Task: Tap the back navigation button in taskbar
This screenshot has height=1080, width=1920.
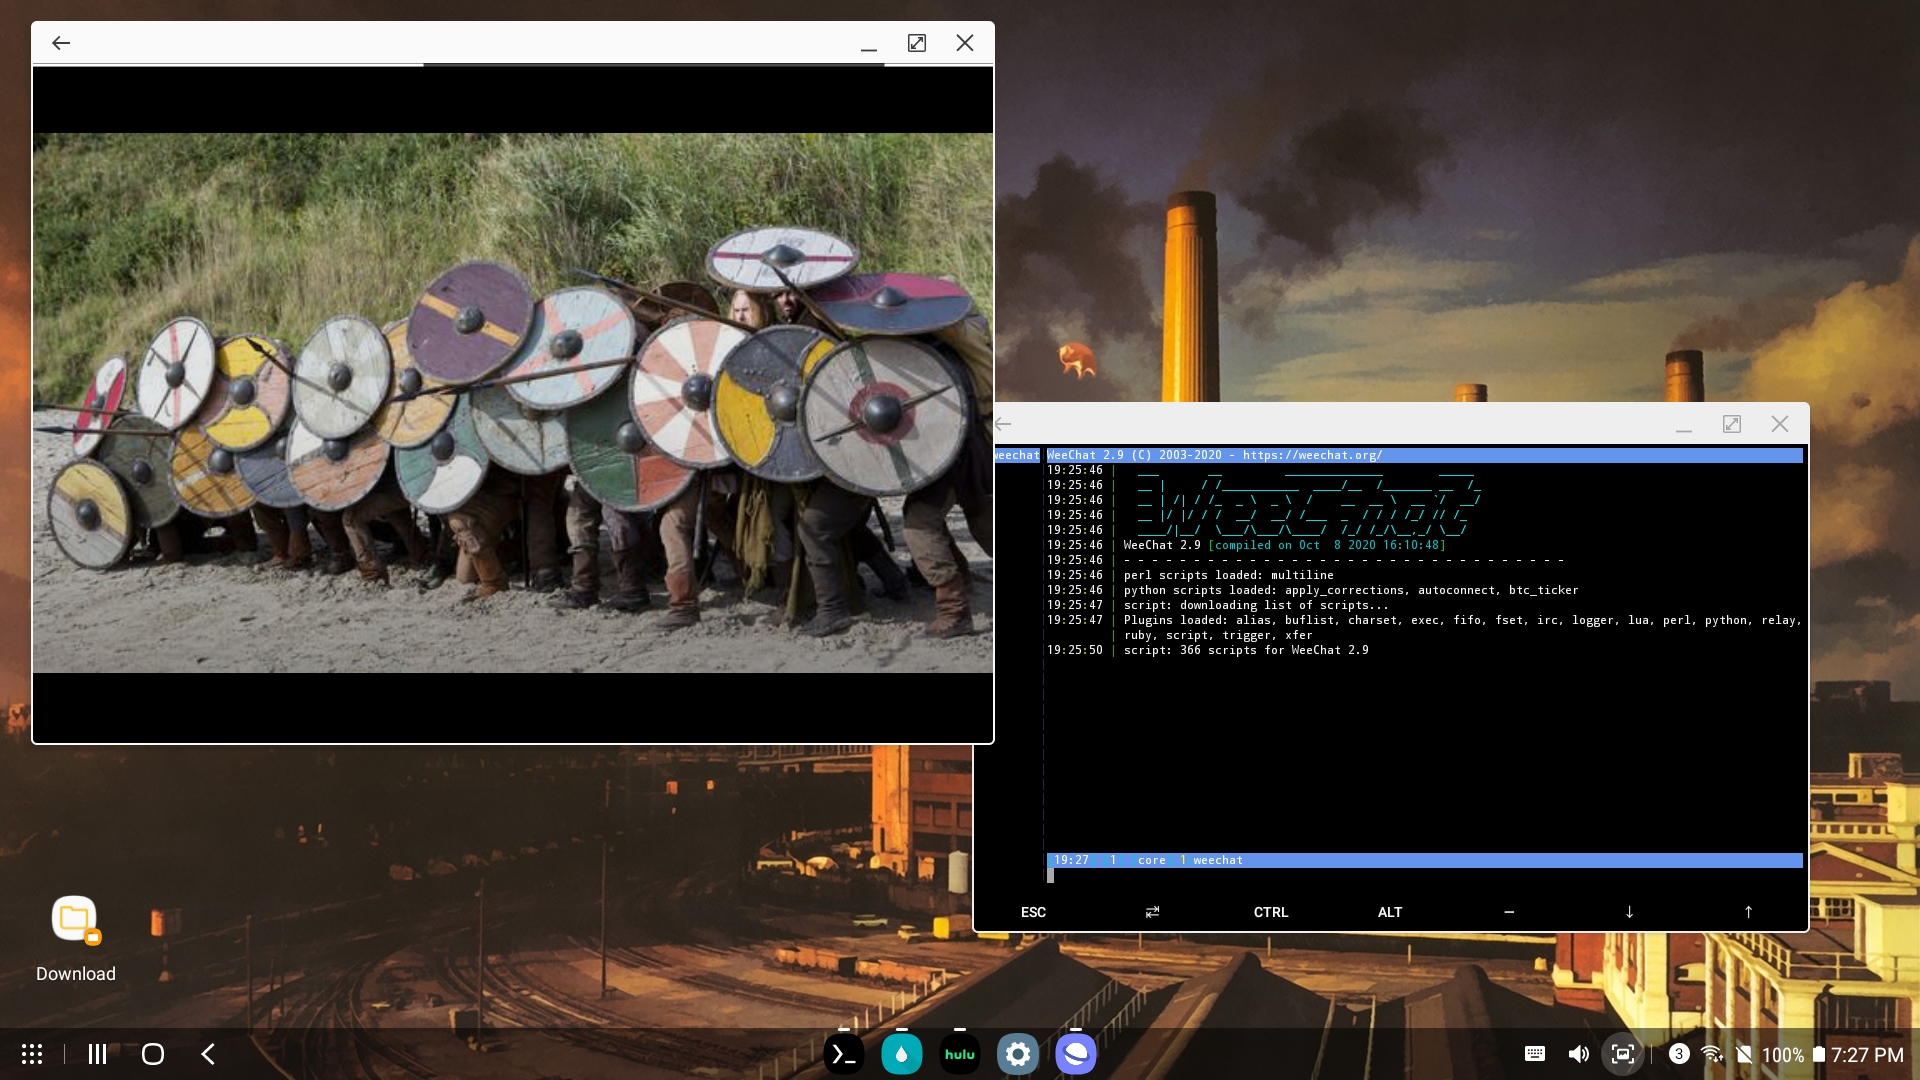Action: click(208, 1054)
